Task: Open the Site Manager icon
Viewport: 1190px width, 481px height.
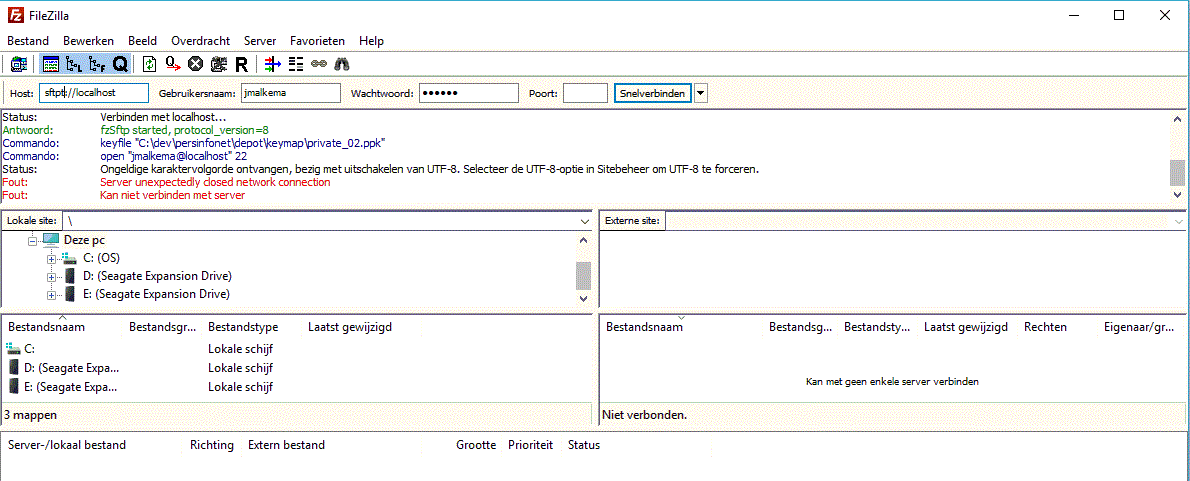Action: coord(18,64)
